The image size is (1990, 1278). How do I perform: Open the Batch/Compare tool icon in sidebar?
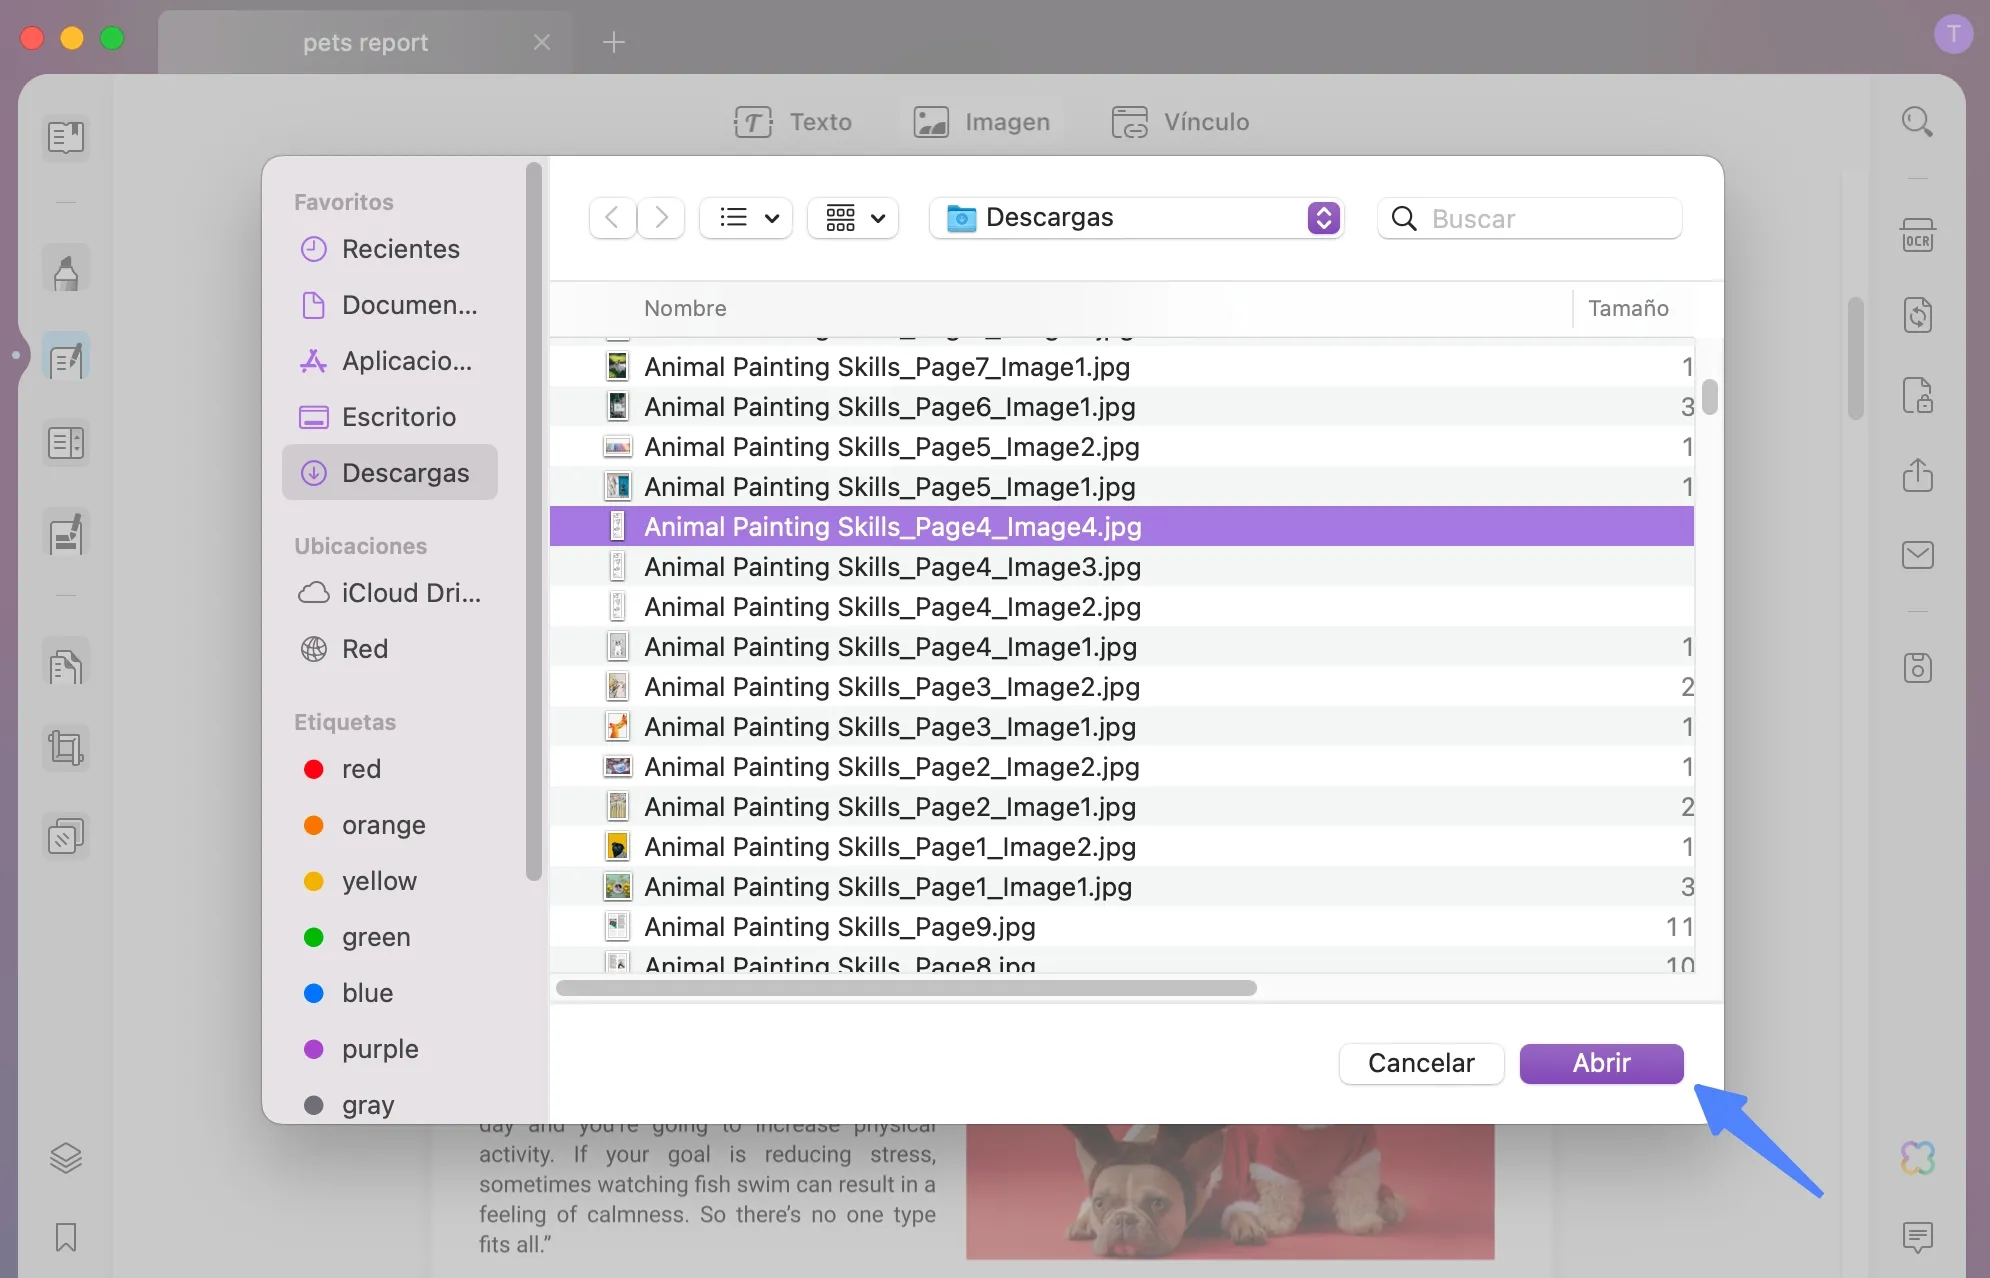tap(66, 836)
